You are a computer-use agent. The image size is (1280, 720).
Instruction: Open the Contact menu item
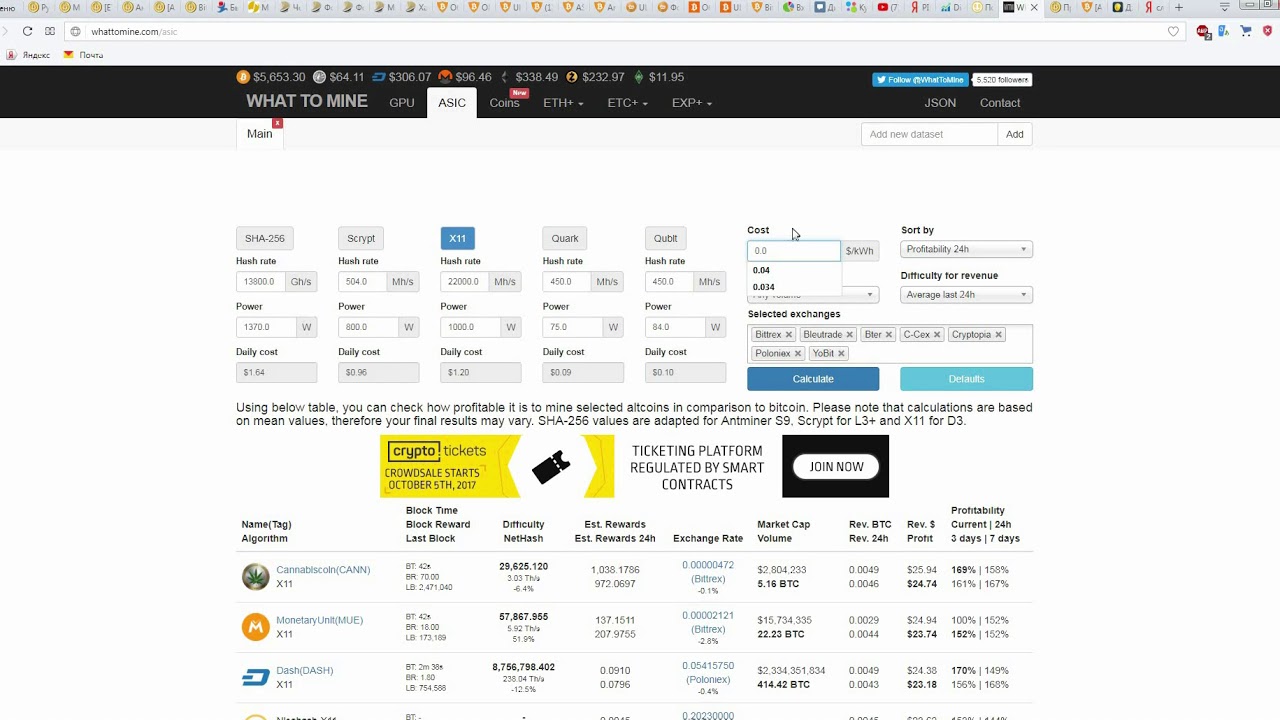(1000, 103)
